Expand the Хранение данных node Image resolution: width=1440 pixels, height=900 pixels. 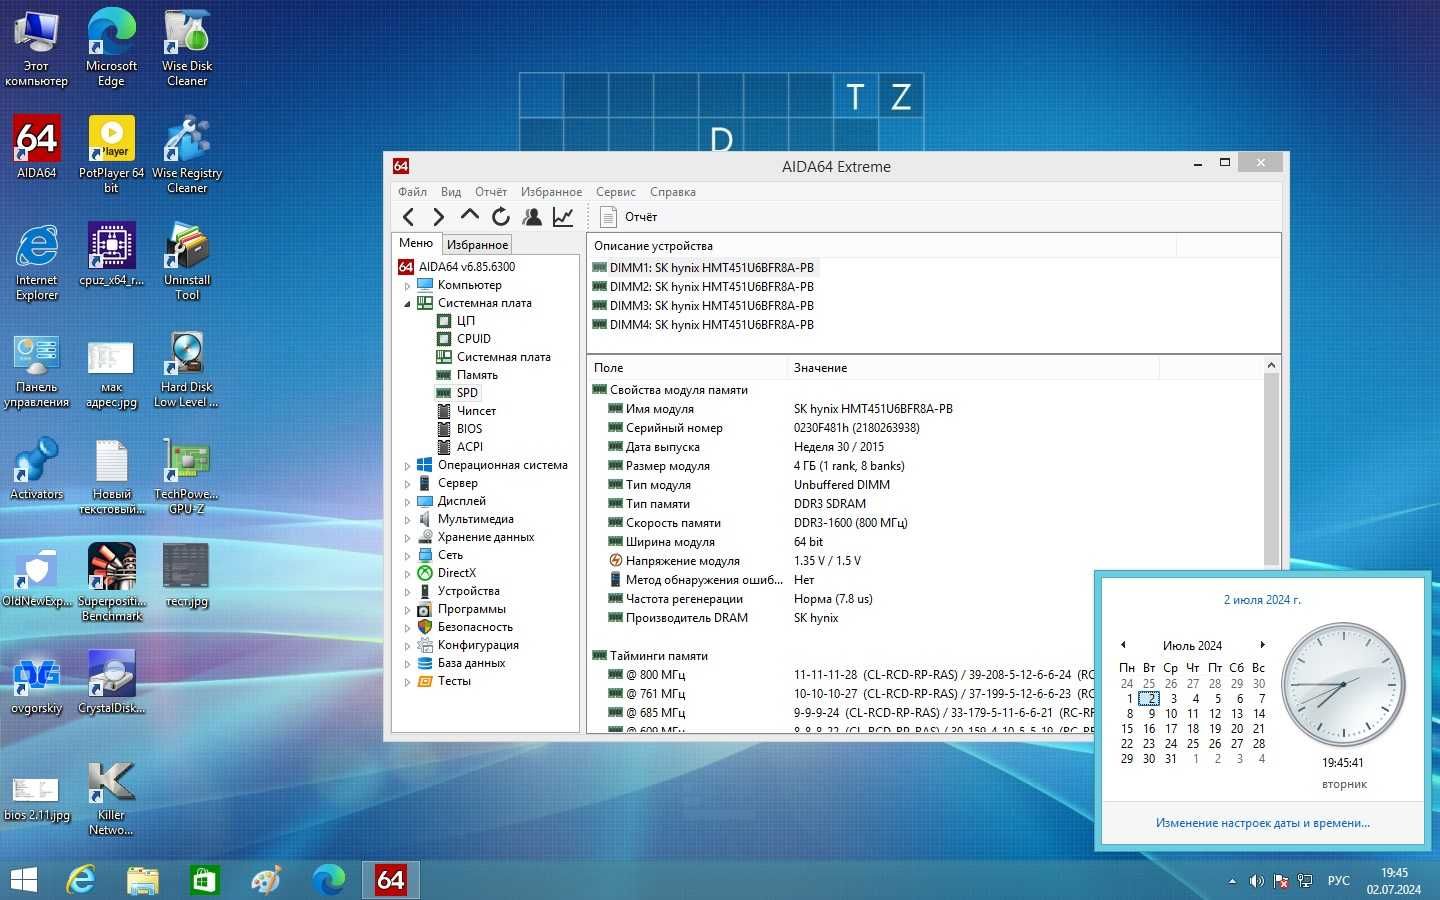tap(407, 537)
